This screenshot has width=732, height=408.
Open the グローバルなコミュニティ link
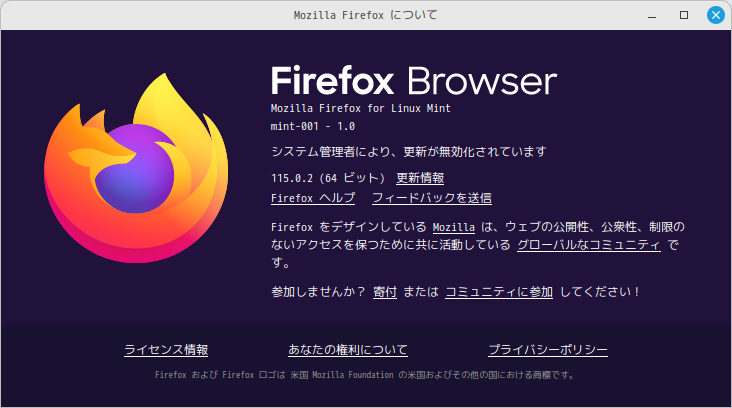tap(589, 245)
